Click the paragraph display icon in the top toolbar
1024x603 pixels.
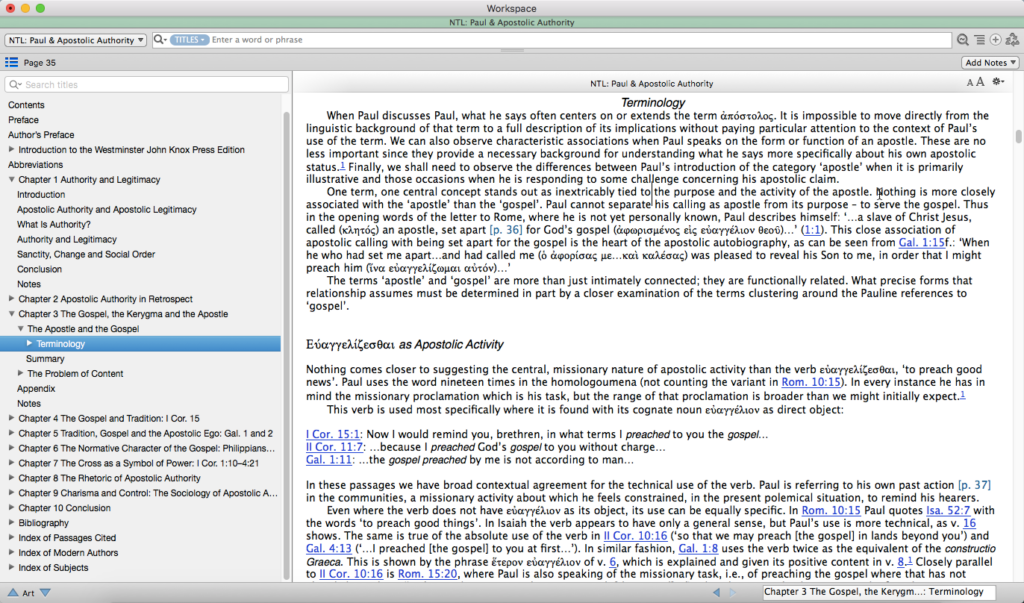[980, 40]
